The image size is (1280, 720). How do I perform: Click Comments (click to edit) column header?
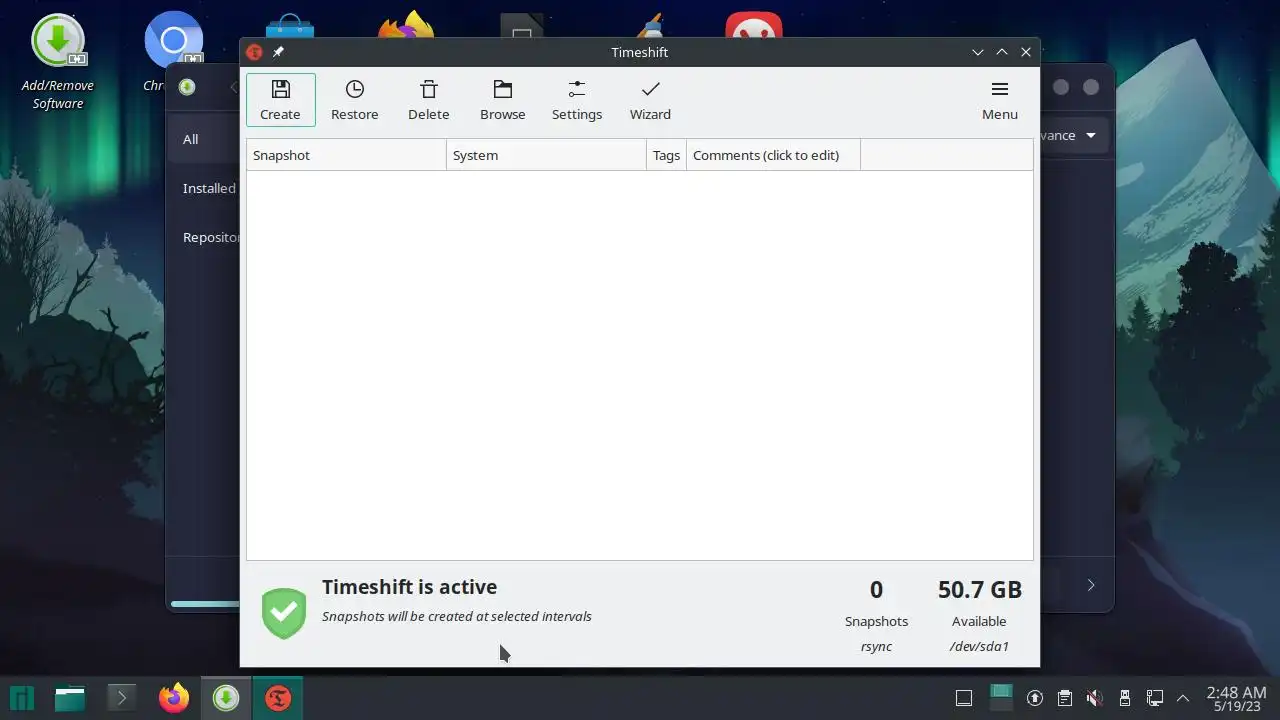pos(773,155)
